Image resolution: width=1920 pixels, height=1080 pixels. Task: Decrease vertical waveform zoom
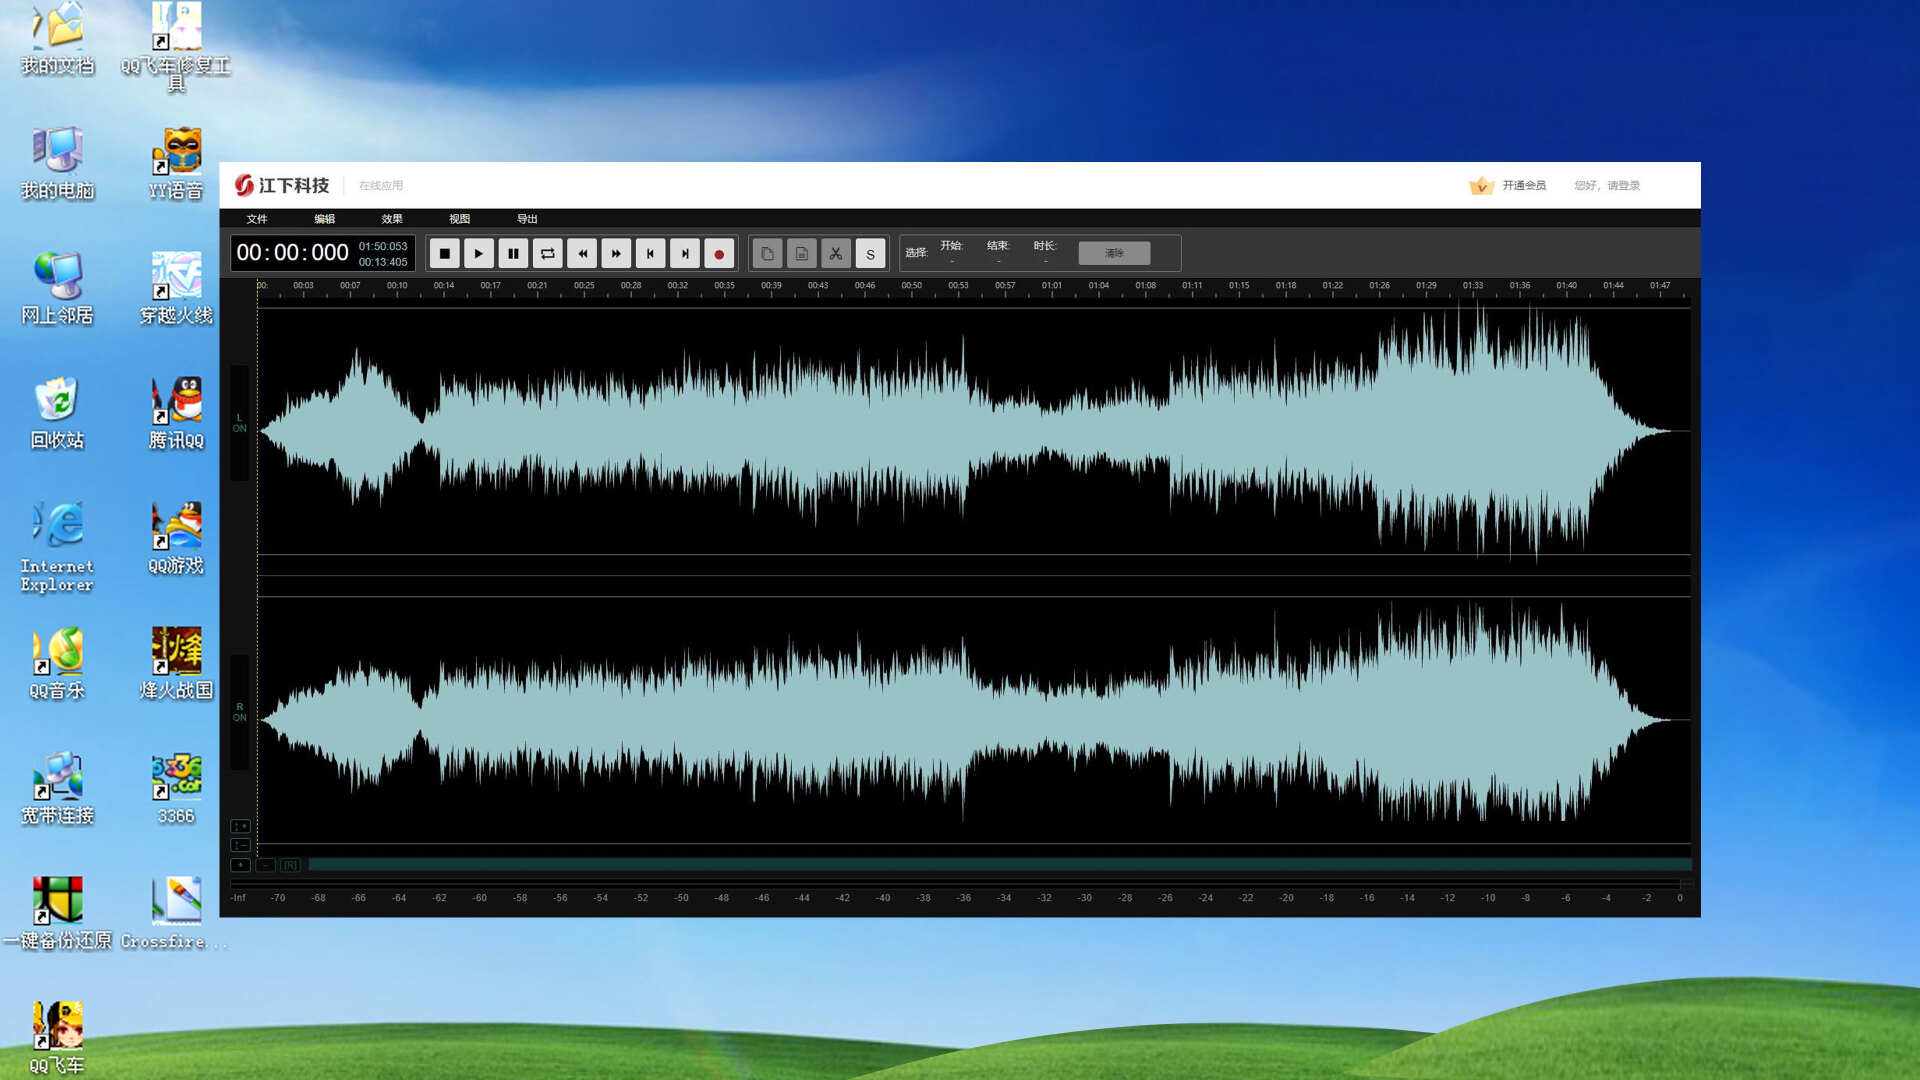(240, 845)
